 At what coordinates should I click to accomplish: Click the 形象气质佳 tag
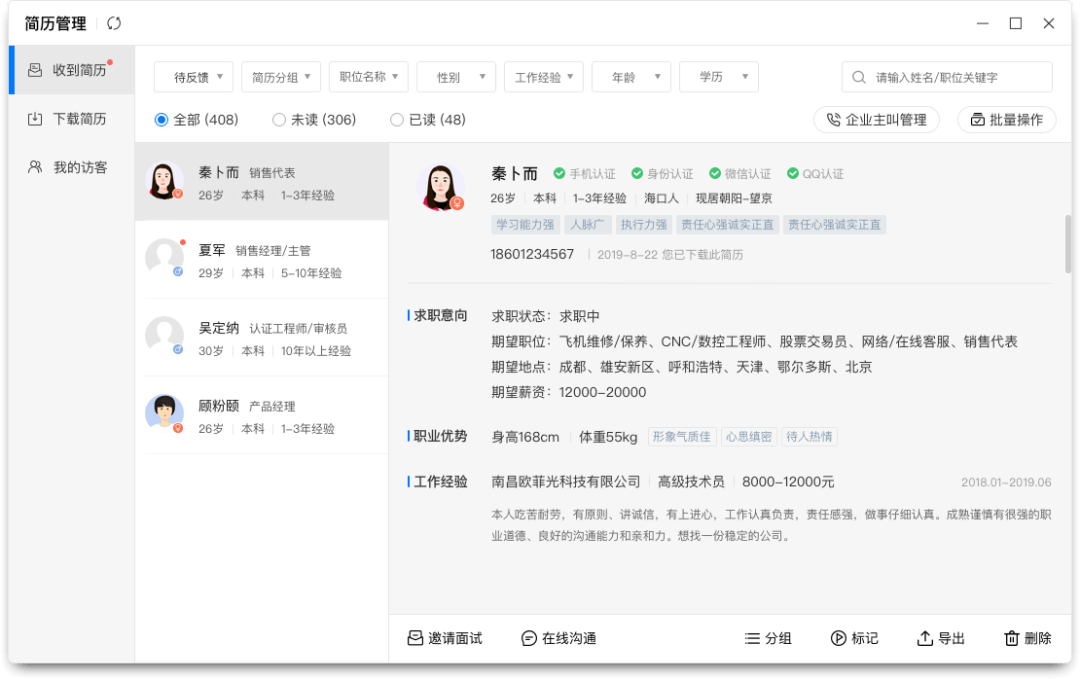click(x=681, y=437)
